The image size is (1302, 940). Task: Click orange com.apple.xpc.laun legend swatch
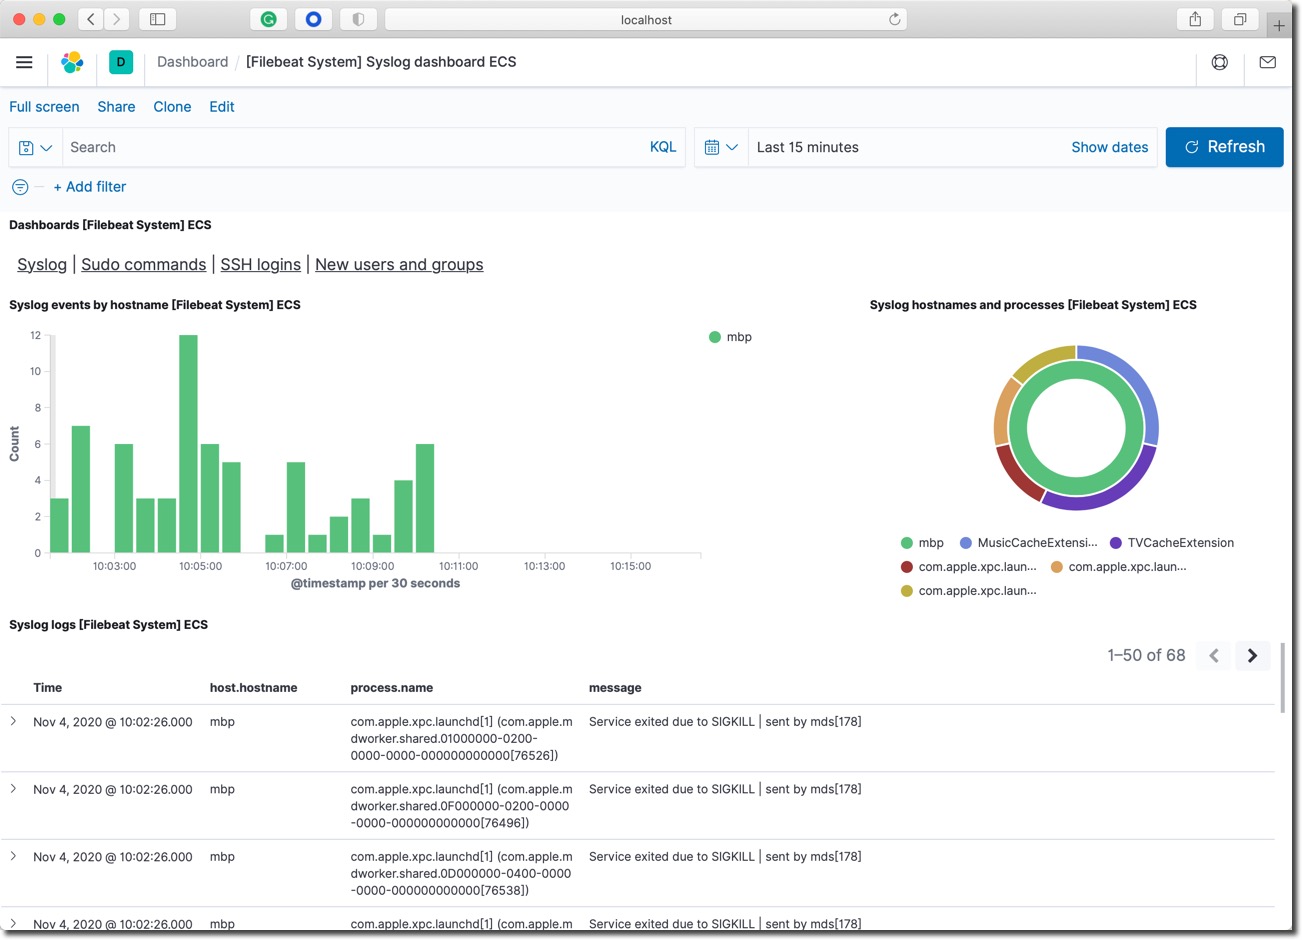(1057, 567)
